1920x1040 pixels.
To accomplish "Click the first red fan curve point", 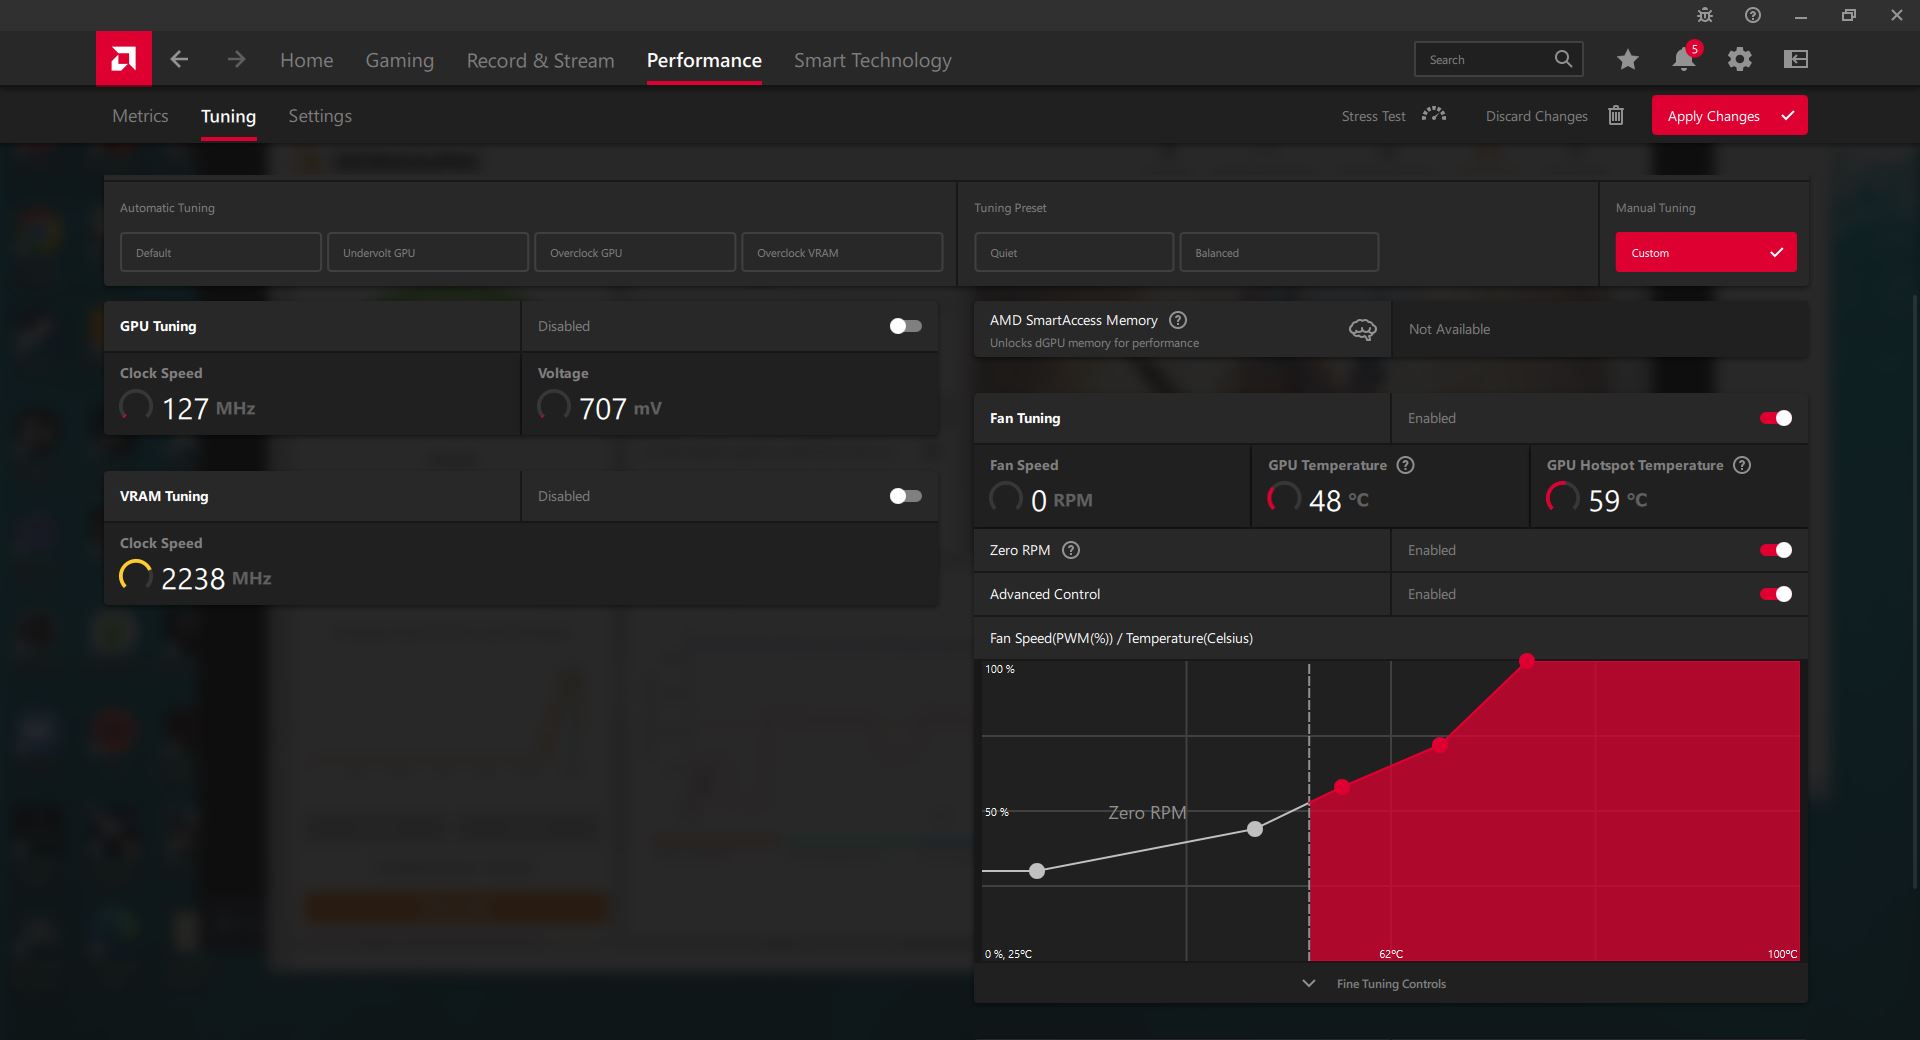I will coord(1342,787).
